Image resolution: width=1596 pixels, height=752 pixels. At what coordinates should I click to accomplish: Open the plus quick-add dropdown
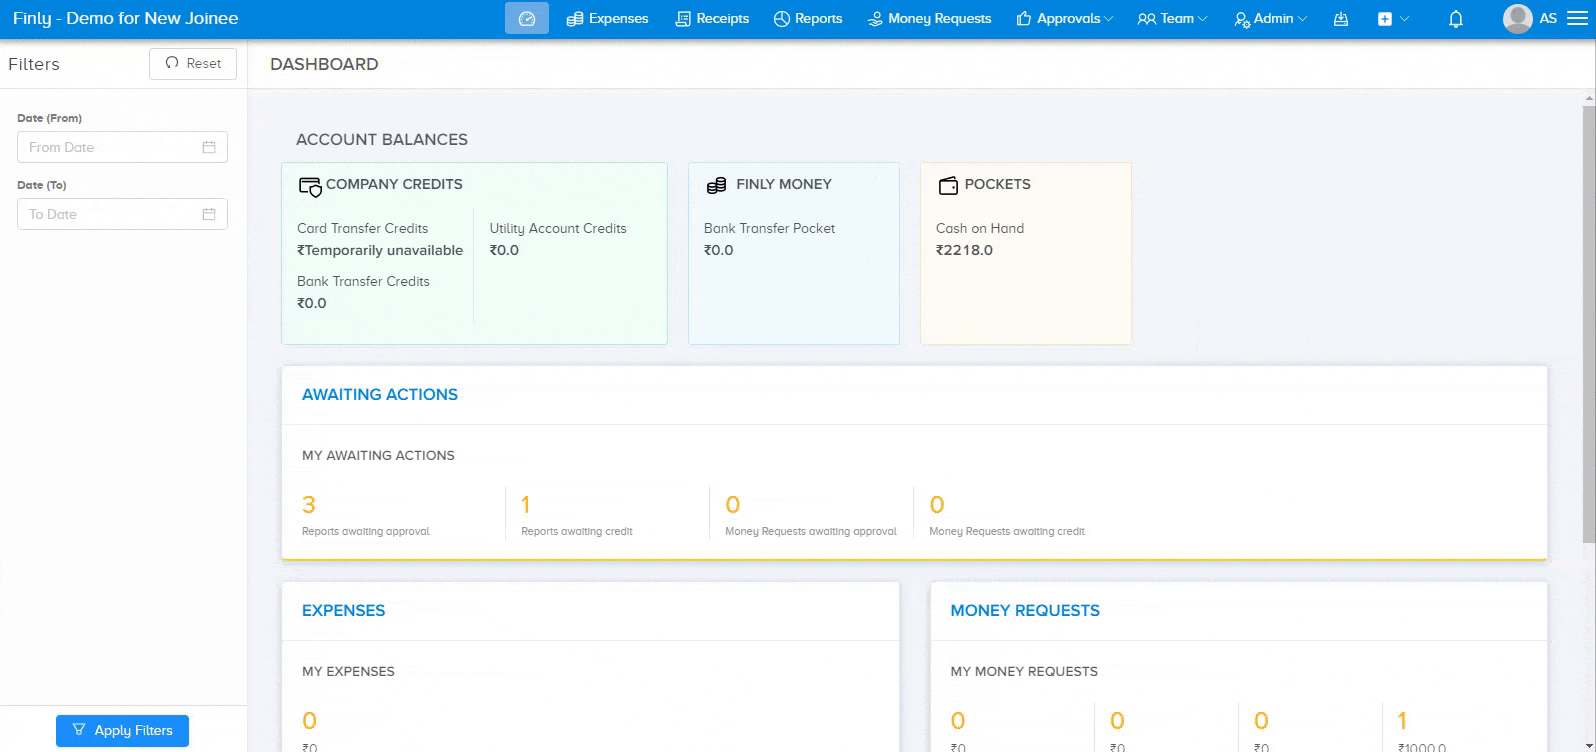pos(1392,19)
